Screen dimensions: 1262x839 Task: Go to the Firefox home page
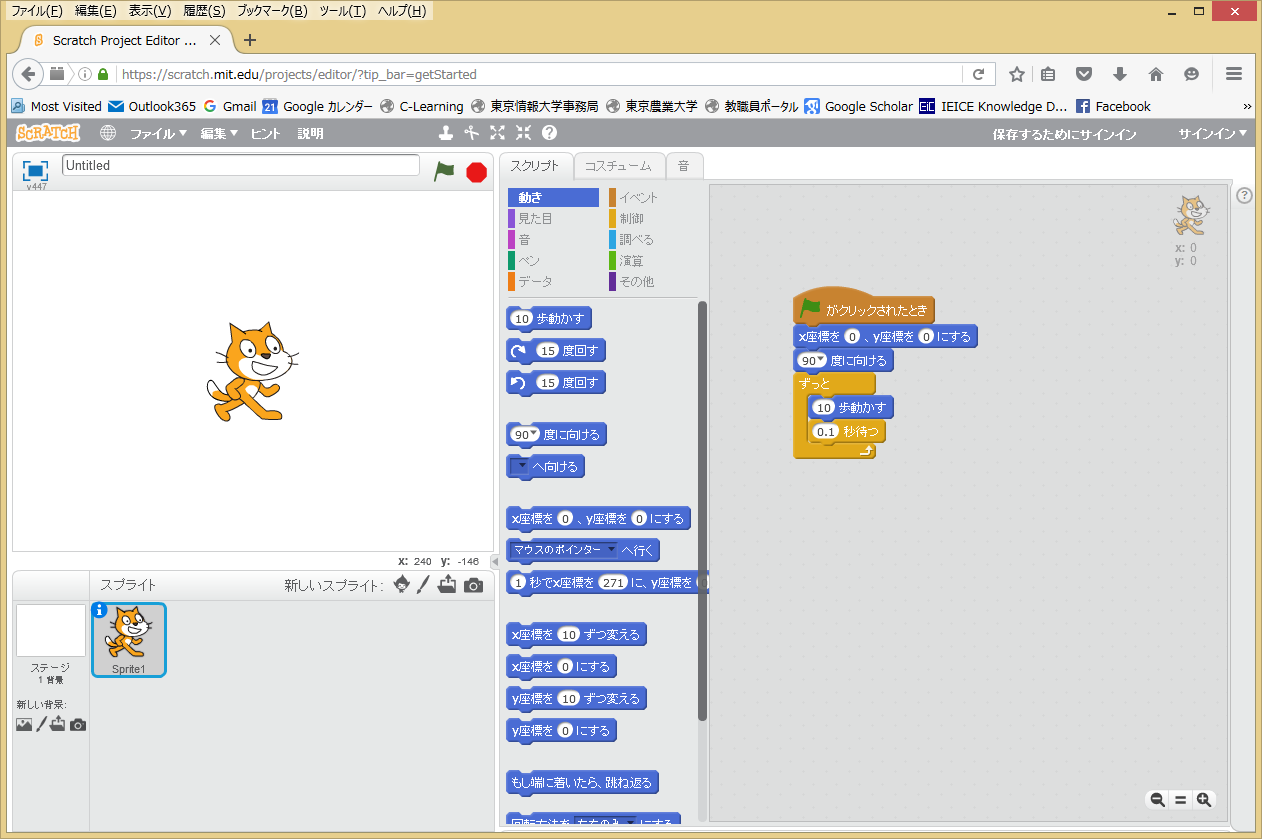coord(1156,74)
